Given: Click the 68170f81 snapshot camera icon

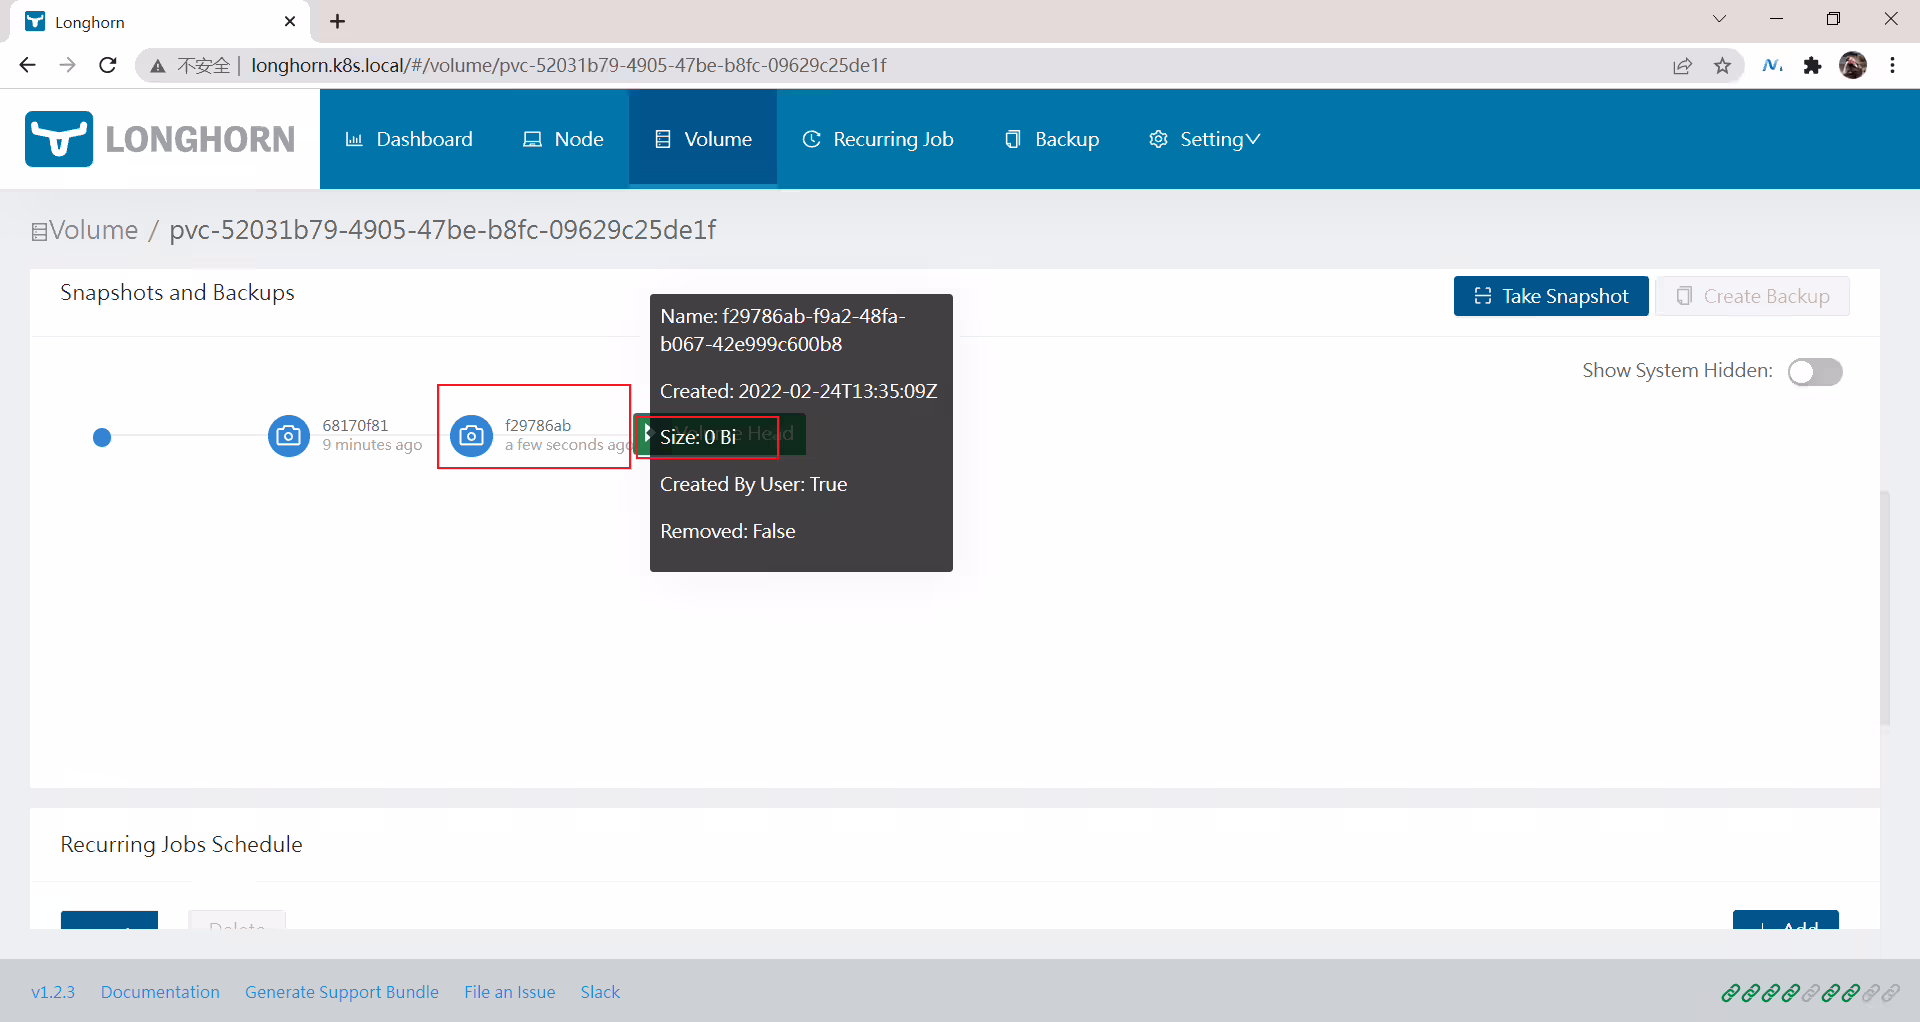Looking at the screenshot, I should [x=288, y=436].
